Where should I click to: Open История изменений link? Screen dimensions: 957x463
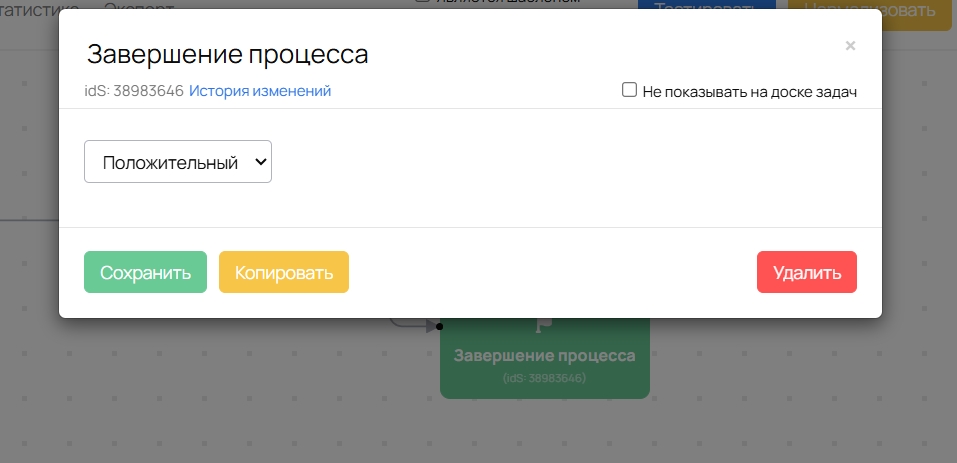coord(260,91)
